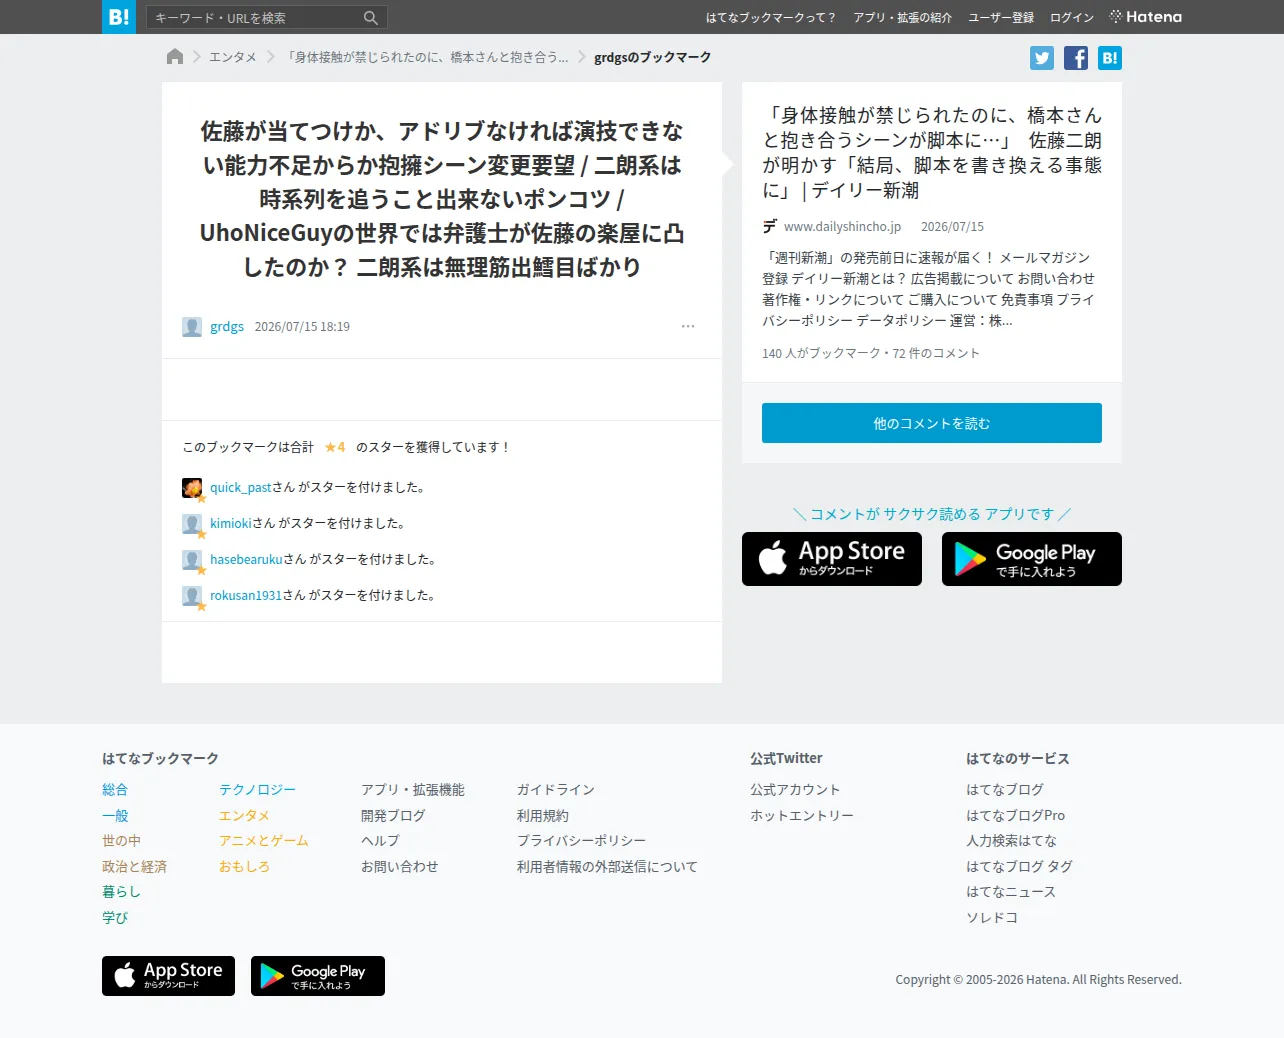Viewport: 1284px width, 1038px height.
Task: Open おもしろ footer category
Action: [x=245, y=867]
